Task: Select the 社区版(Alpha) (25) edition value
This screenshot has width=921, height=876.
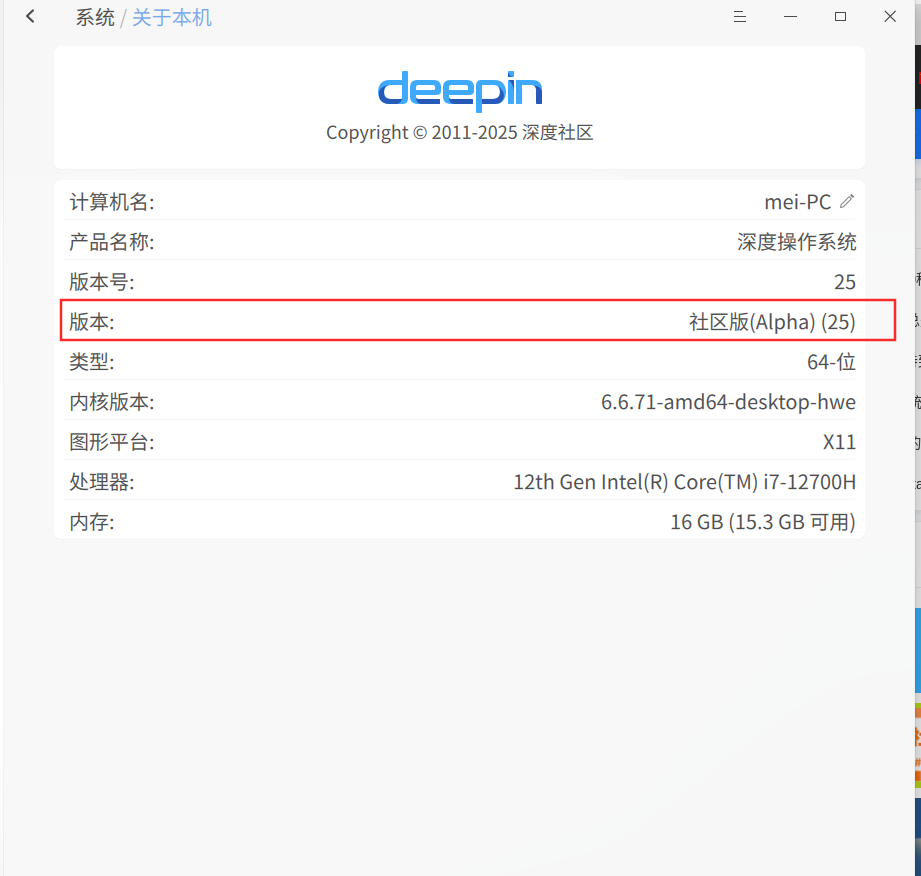Action: [772, 322]
